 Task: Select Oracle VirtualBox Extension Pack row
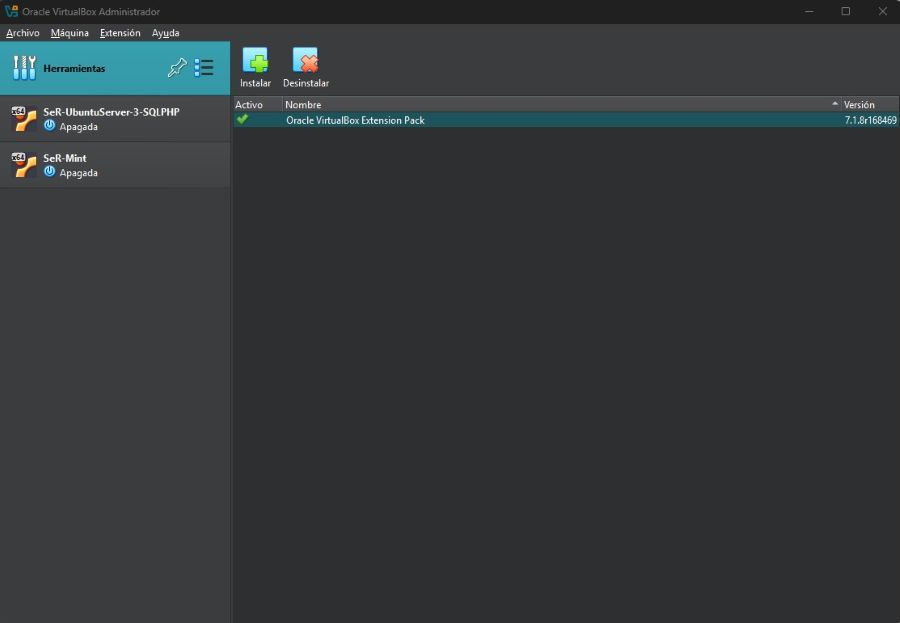click(x=566, y=120)
